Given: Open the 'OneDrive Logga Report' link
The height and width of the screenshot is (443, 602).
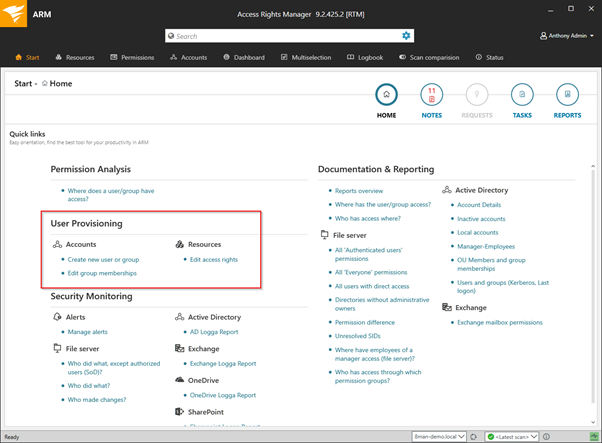Looking at the screenshot, I should (x=223, y=395).
